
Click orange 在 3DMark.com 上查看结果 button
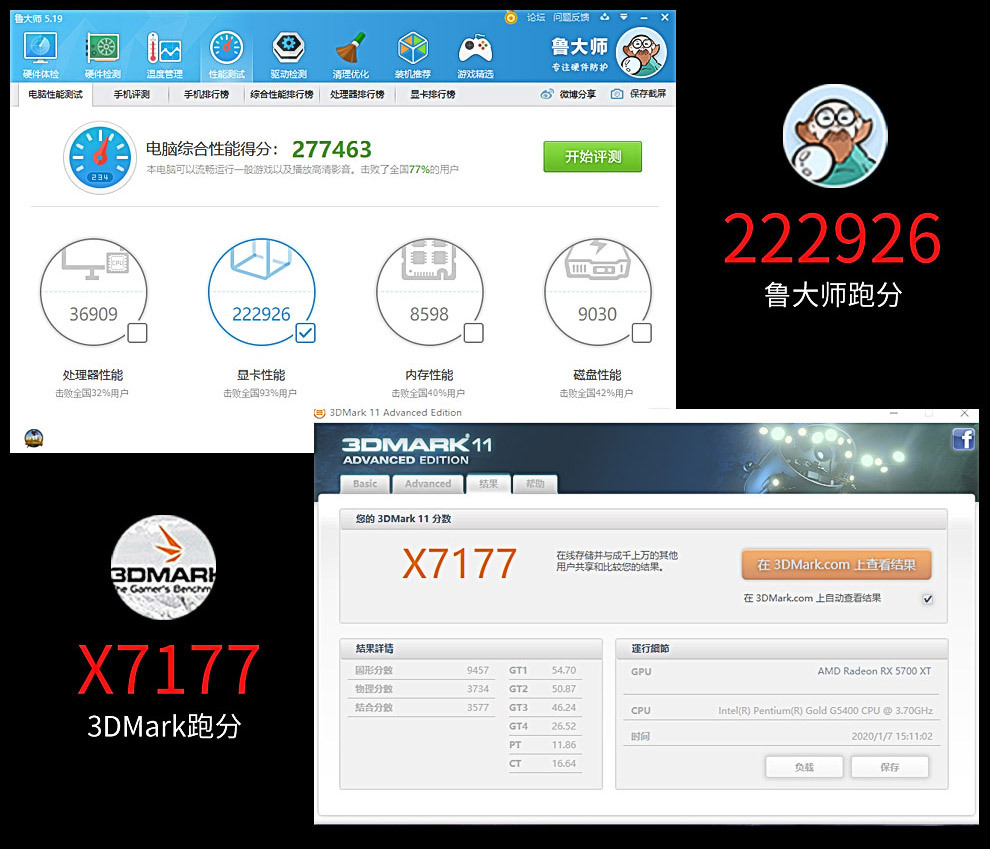click(x=836, y=565)
